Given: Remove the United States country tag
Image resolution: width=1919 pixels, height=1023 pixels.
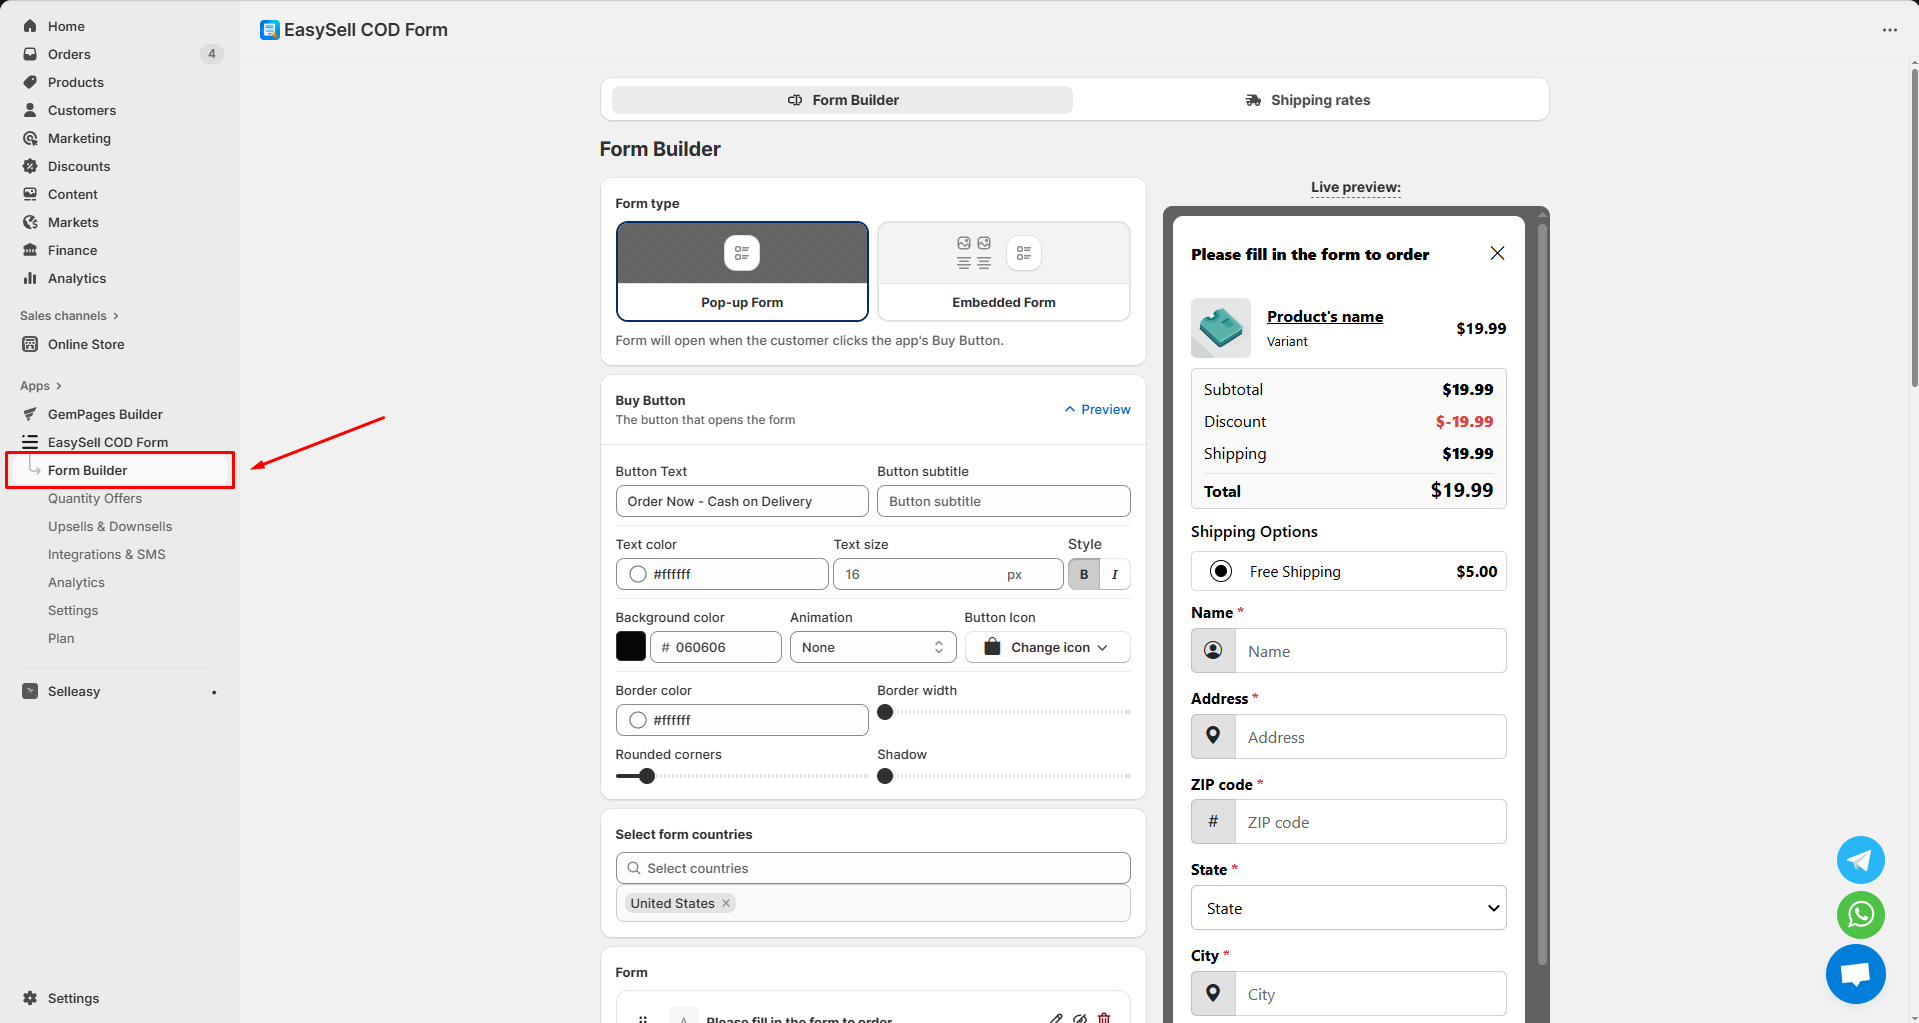Looking at the screenshot, I should 727,903.
